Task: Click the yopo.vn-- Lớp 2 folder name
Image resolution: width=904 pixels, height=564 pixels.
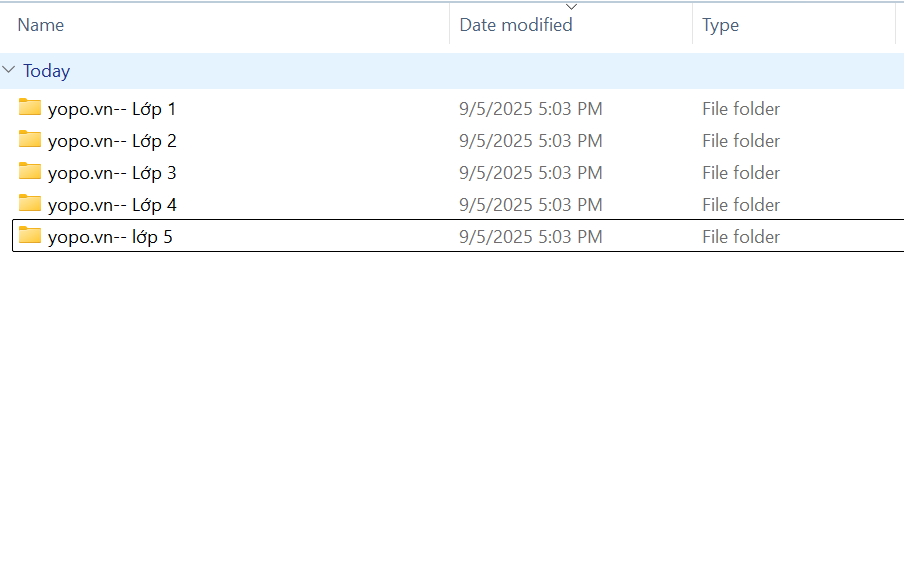Action: point(112,141)
